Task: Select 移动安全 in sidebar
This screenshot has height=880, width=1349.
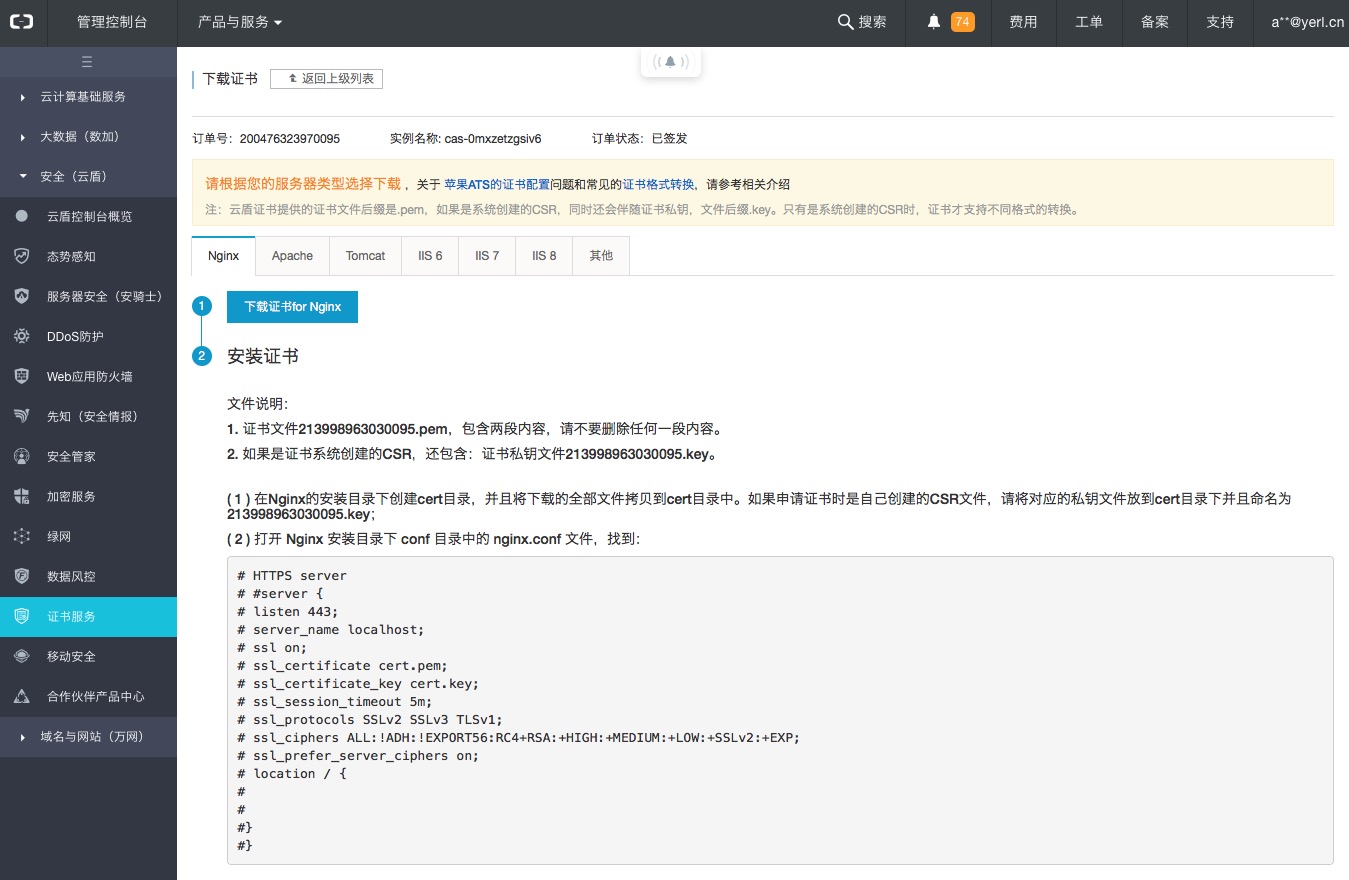Action: (x=88, y=656)
